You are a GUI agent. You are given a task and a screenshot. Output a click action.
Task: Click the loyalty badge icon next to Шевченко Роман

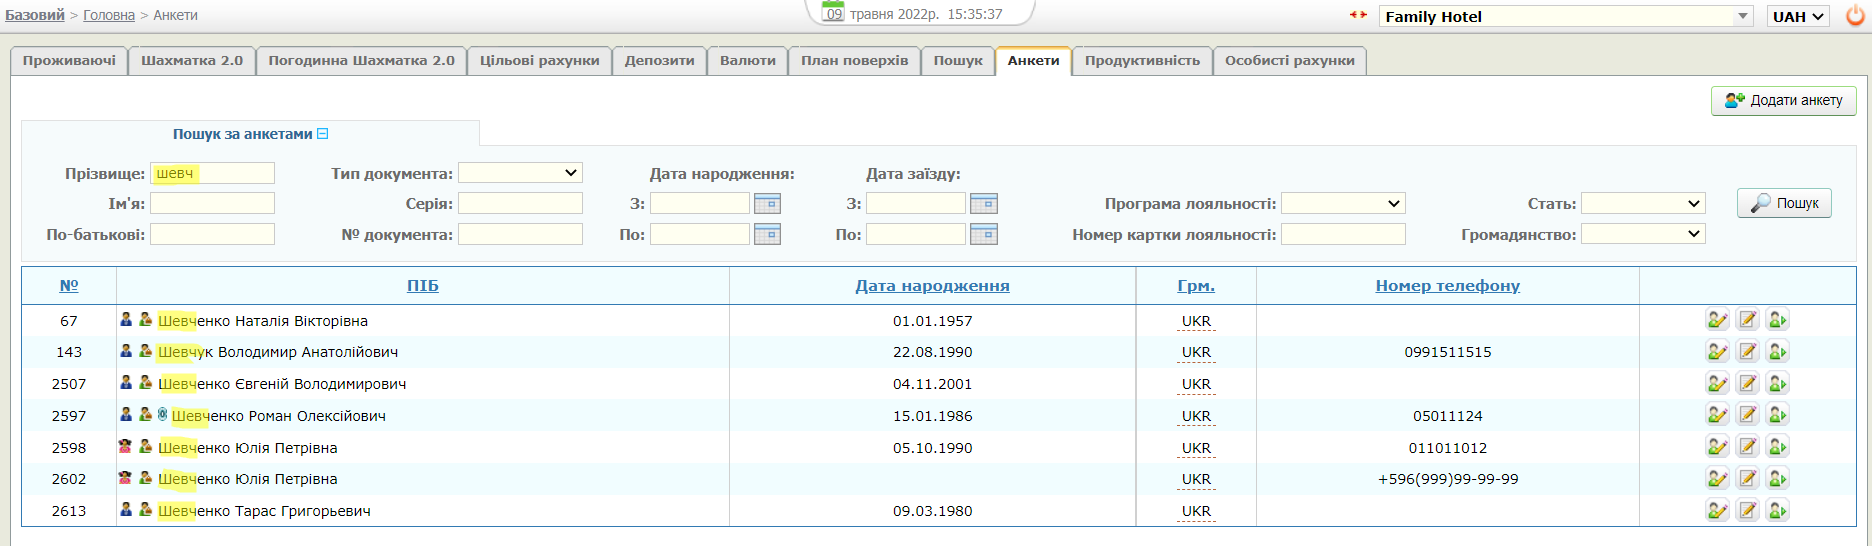(x=163, y=415)
